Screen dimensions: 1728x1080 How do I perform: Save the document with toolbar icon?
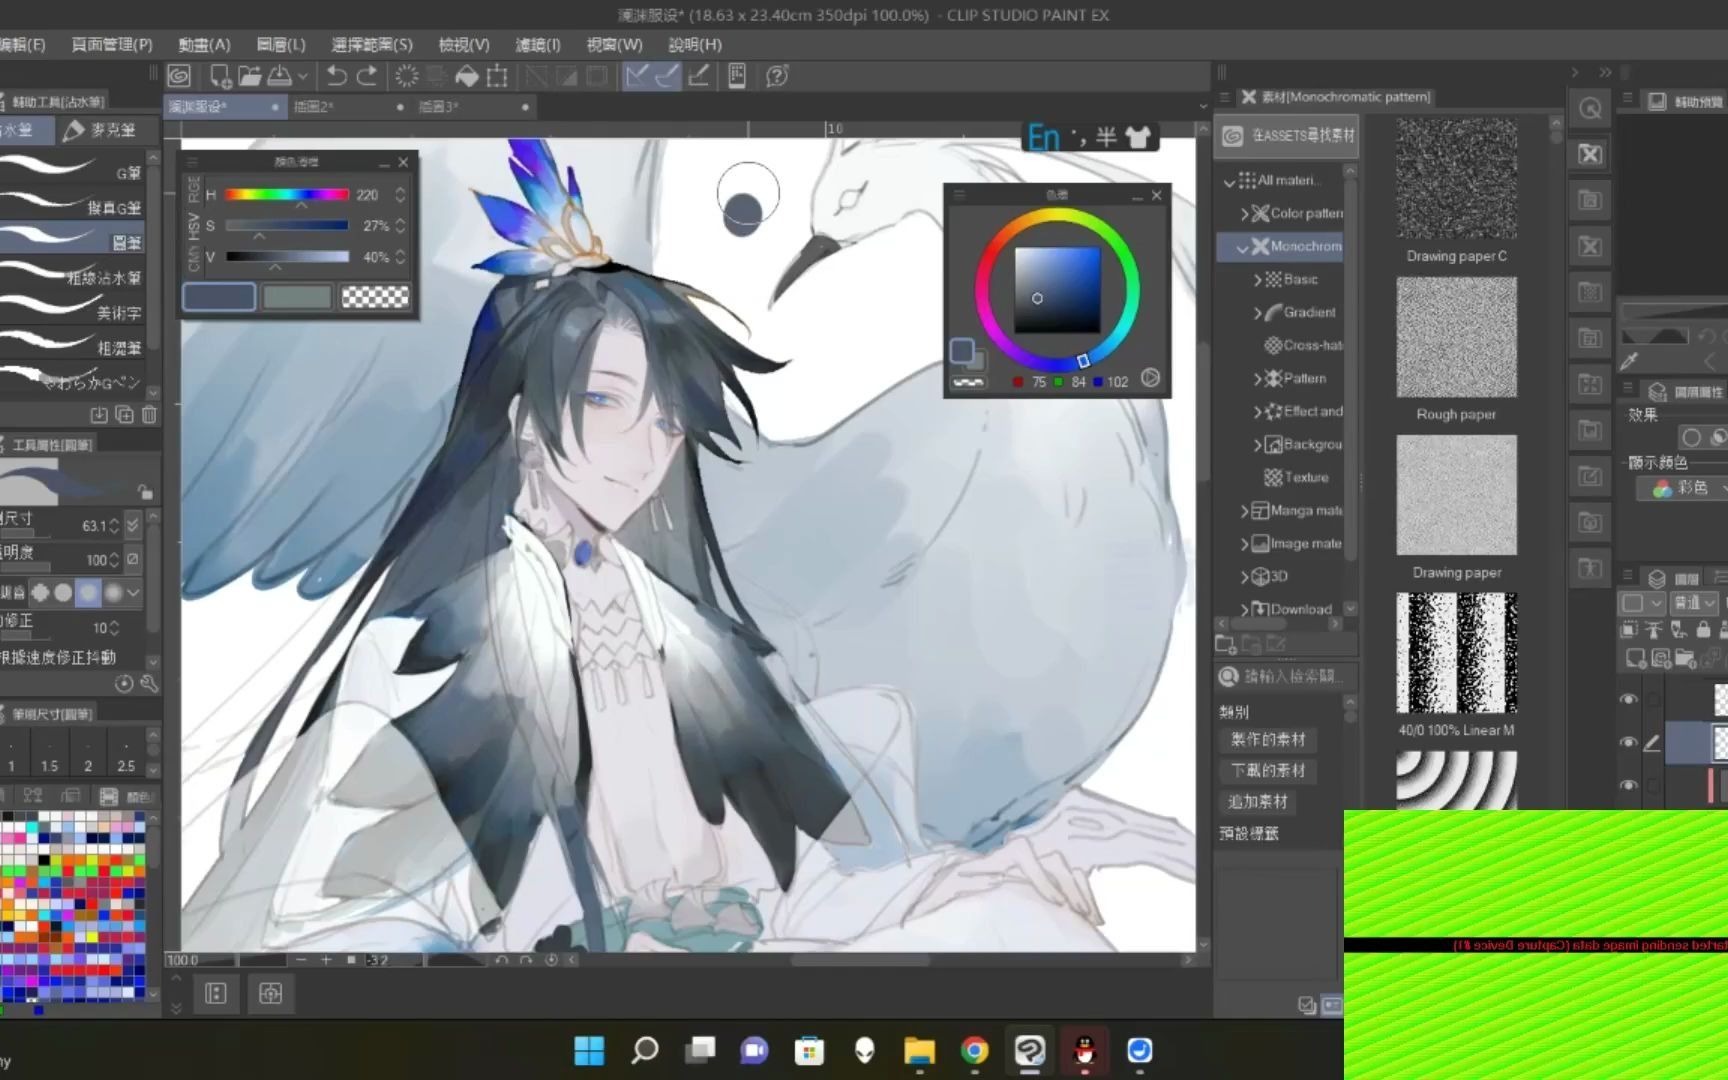280,76
